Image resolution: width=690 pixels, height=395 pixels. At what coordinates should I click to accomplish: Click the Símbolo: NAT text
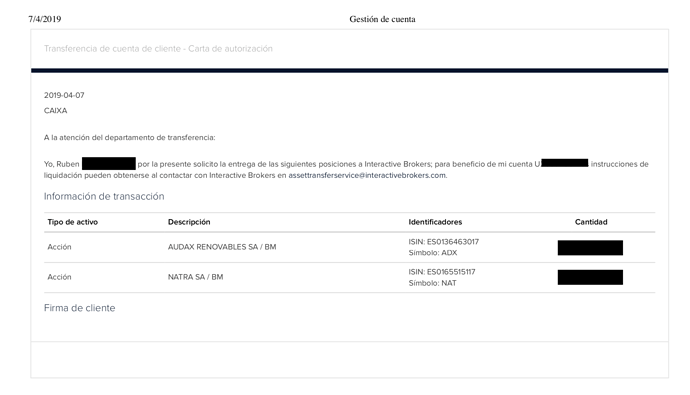tap(433, 283)
